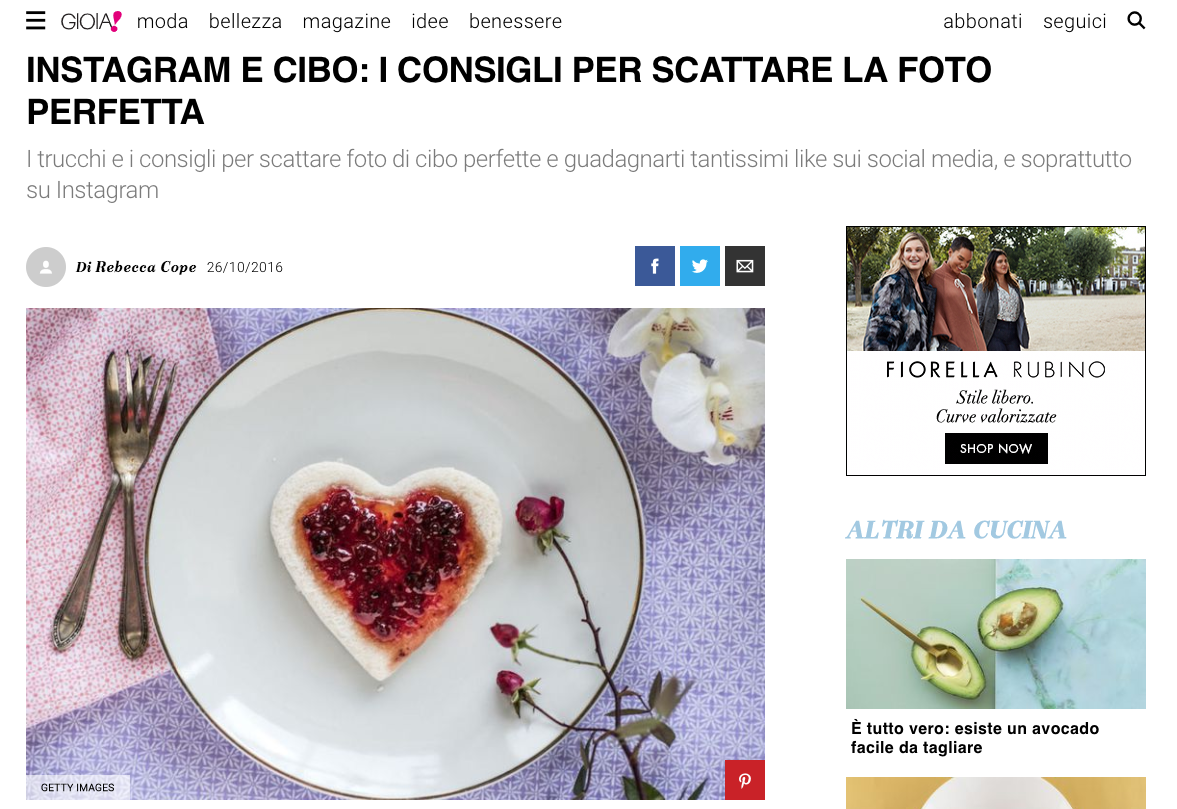Open the moda menu item

tap(162, 21)
